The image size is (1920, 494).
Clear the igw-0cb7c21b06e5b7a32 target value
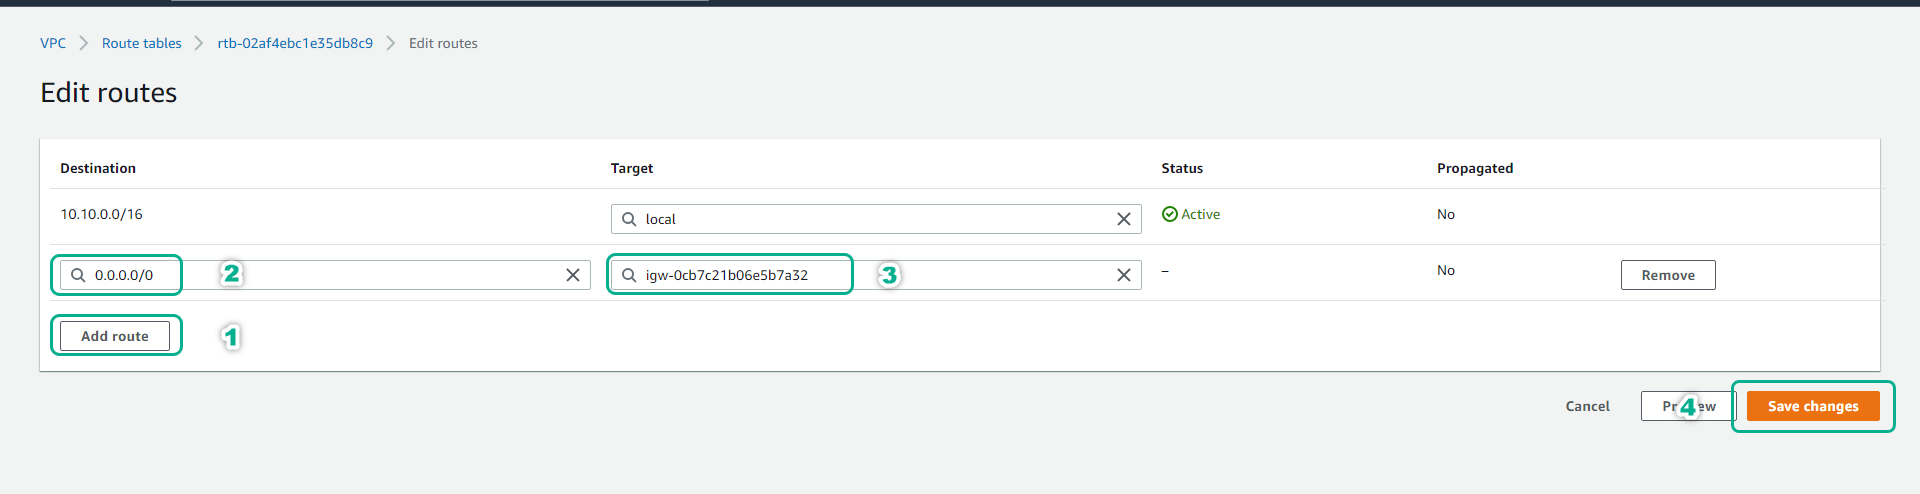click(x=1123, y=275)
